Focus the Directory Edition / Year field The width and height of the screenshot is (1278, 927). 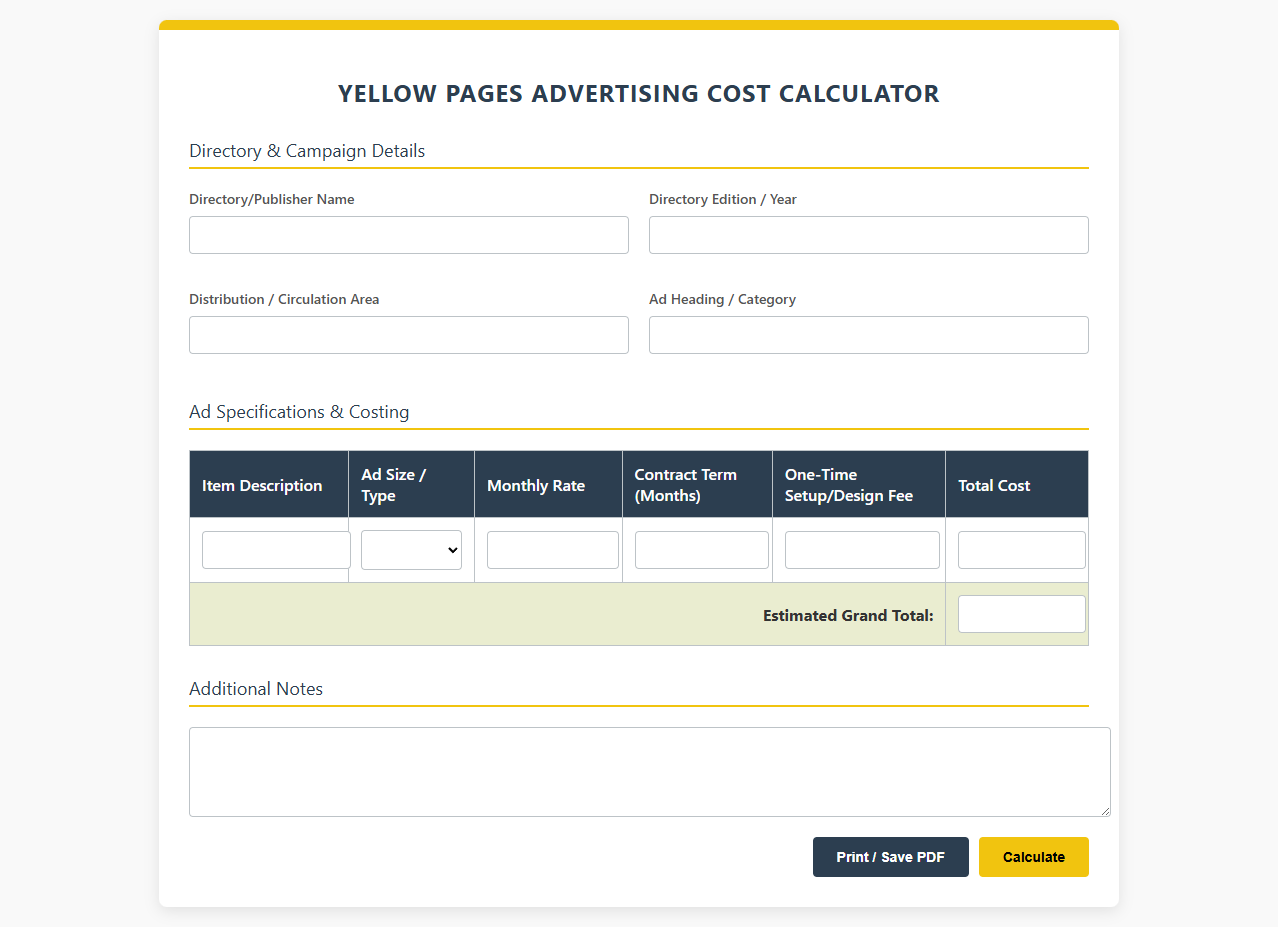click(869, 235)
